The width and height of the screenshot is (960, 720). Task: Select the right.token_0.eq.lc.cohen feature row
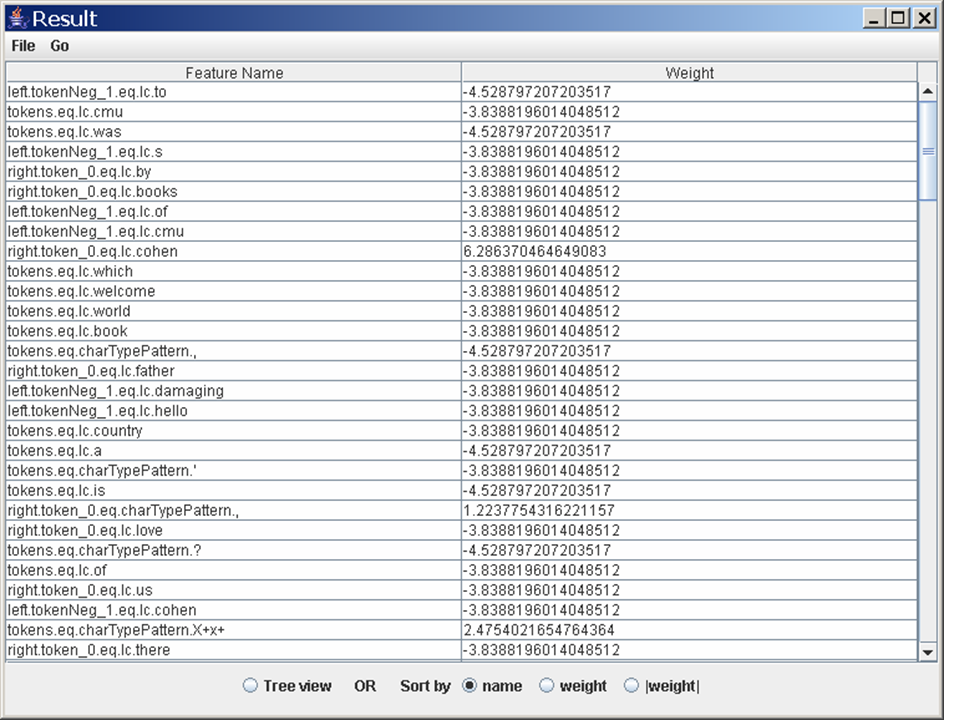click(x=93, y=251)
